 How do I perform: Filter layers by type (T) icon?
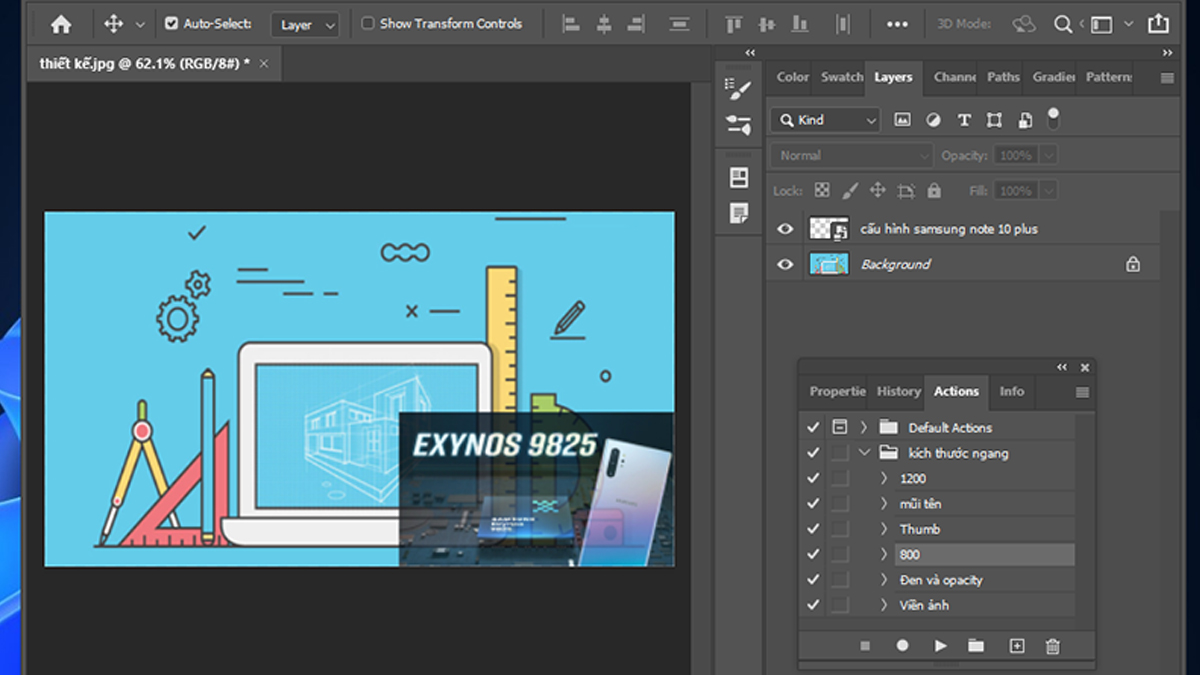tap(964, 120)
